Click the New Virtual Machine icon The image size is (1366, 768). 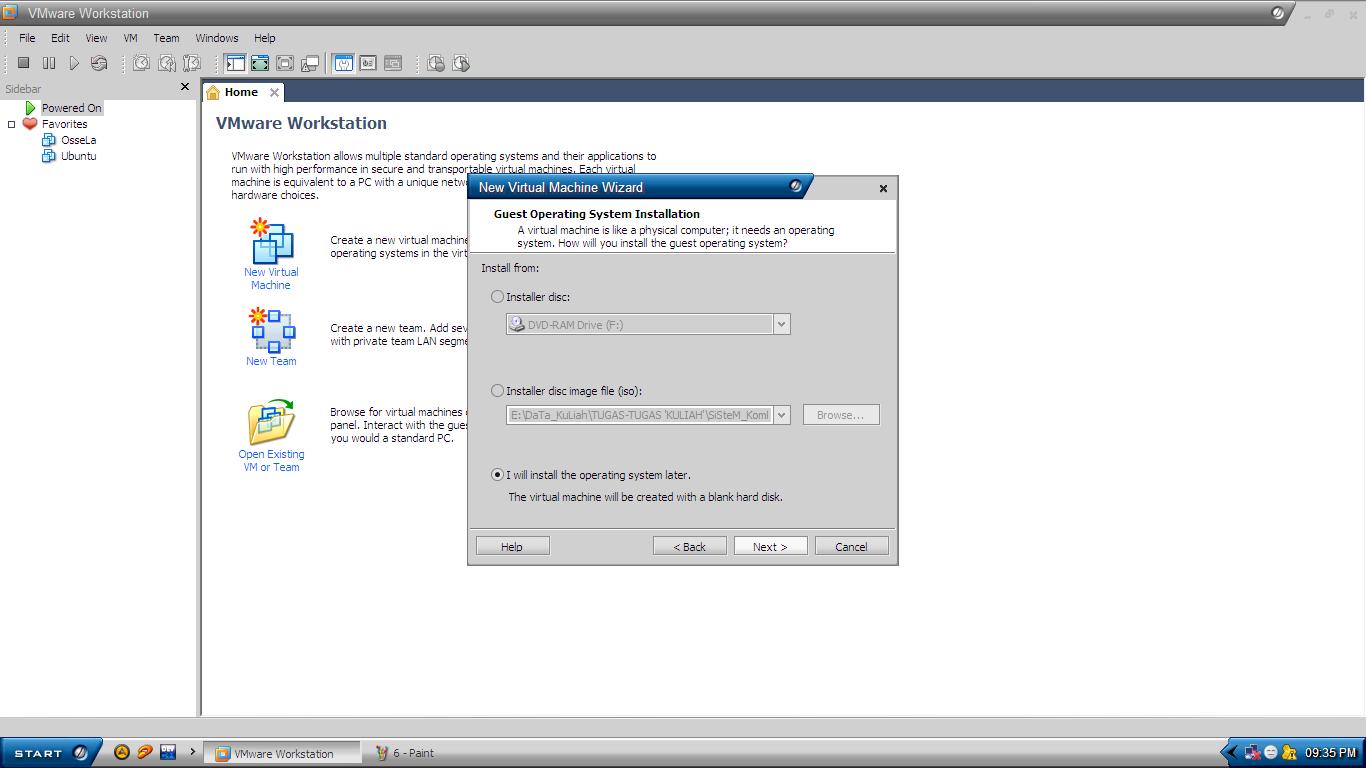pos(271,241)
